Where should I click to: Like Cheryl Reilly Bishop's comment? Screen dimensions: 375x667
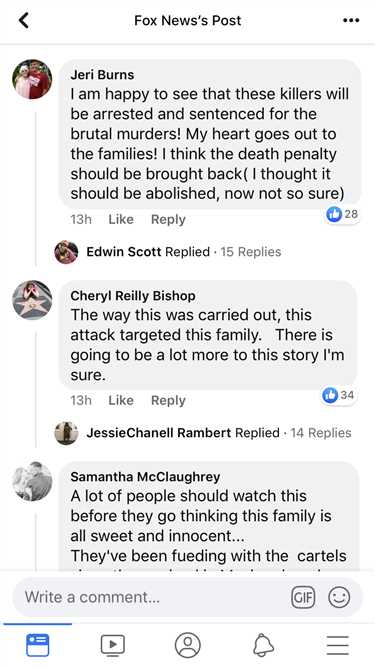point(121,400)
